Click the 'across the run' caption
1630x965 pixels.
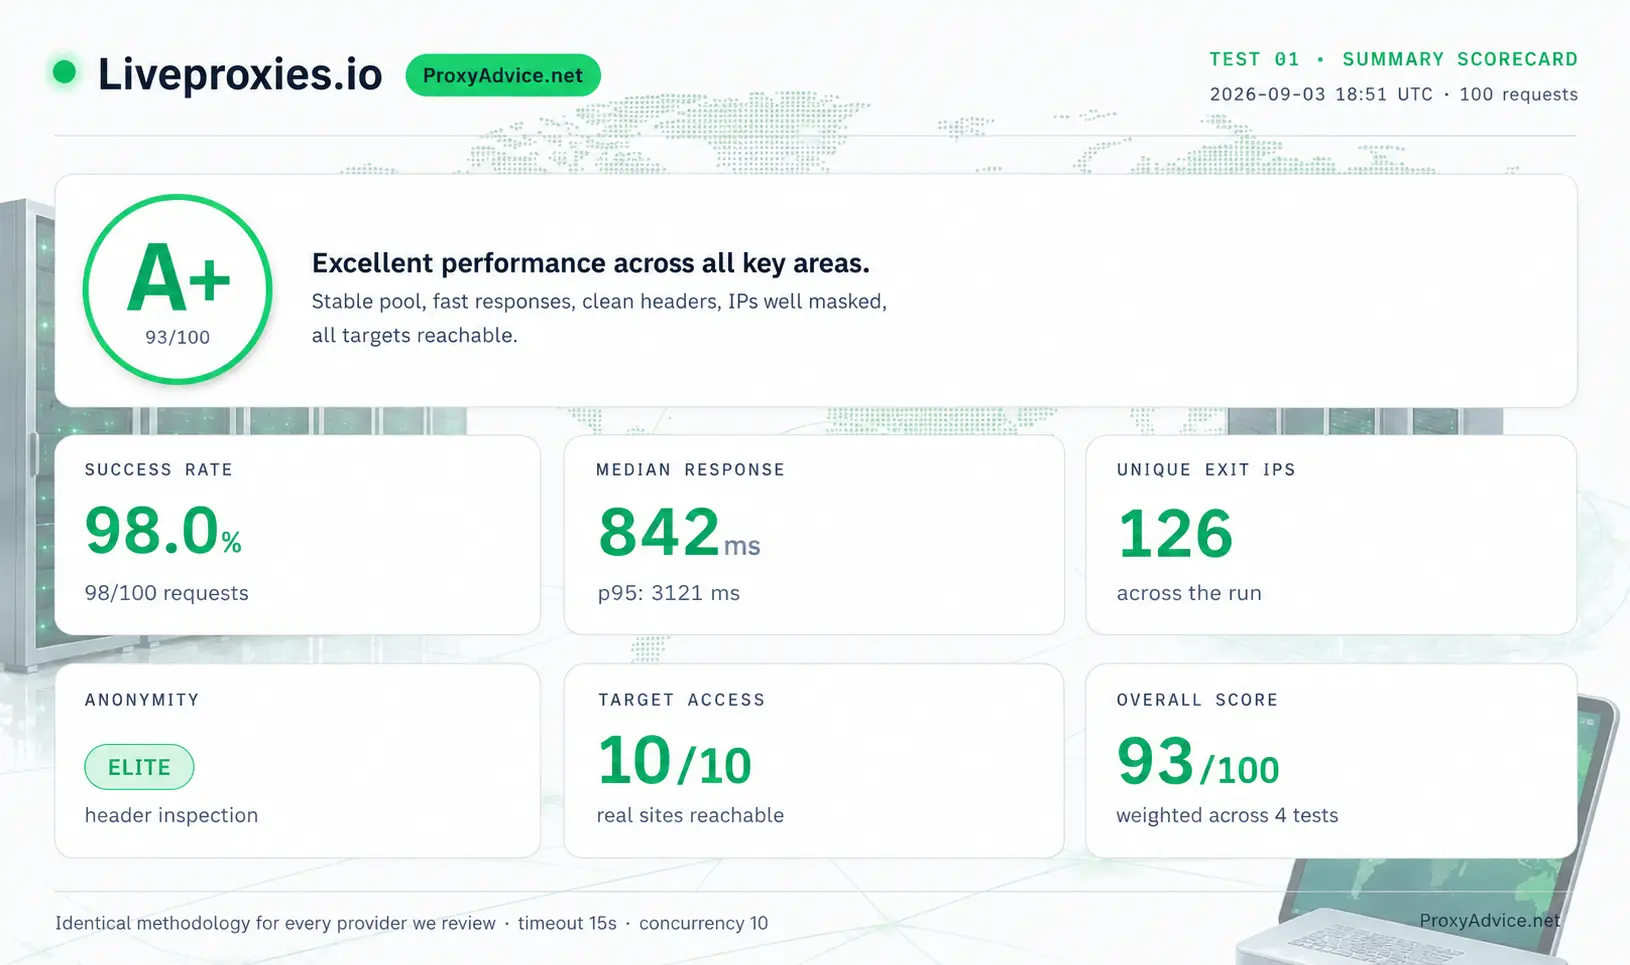click(x=1189, y=593)
